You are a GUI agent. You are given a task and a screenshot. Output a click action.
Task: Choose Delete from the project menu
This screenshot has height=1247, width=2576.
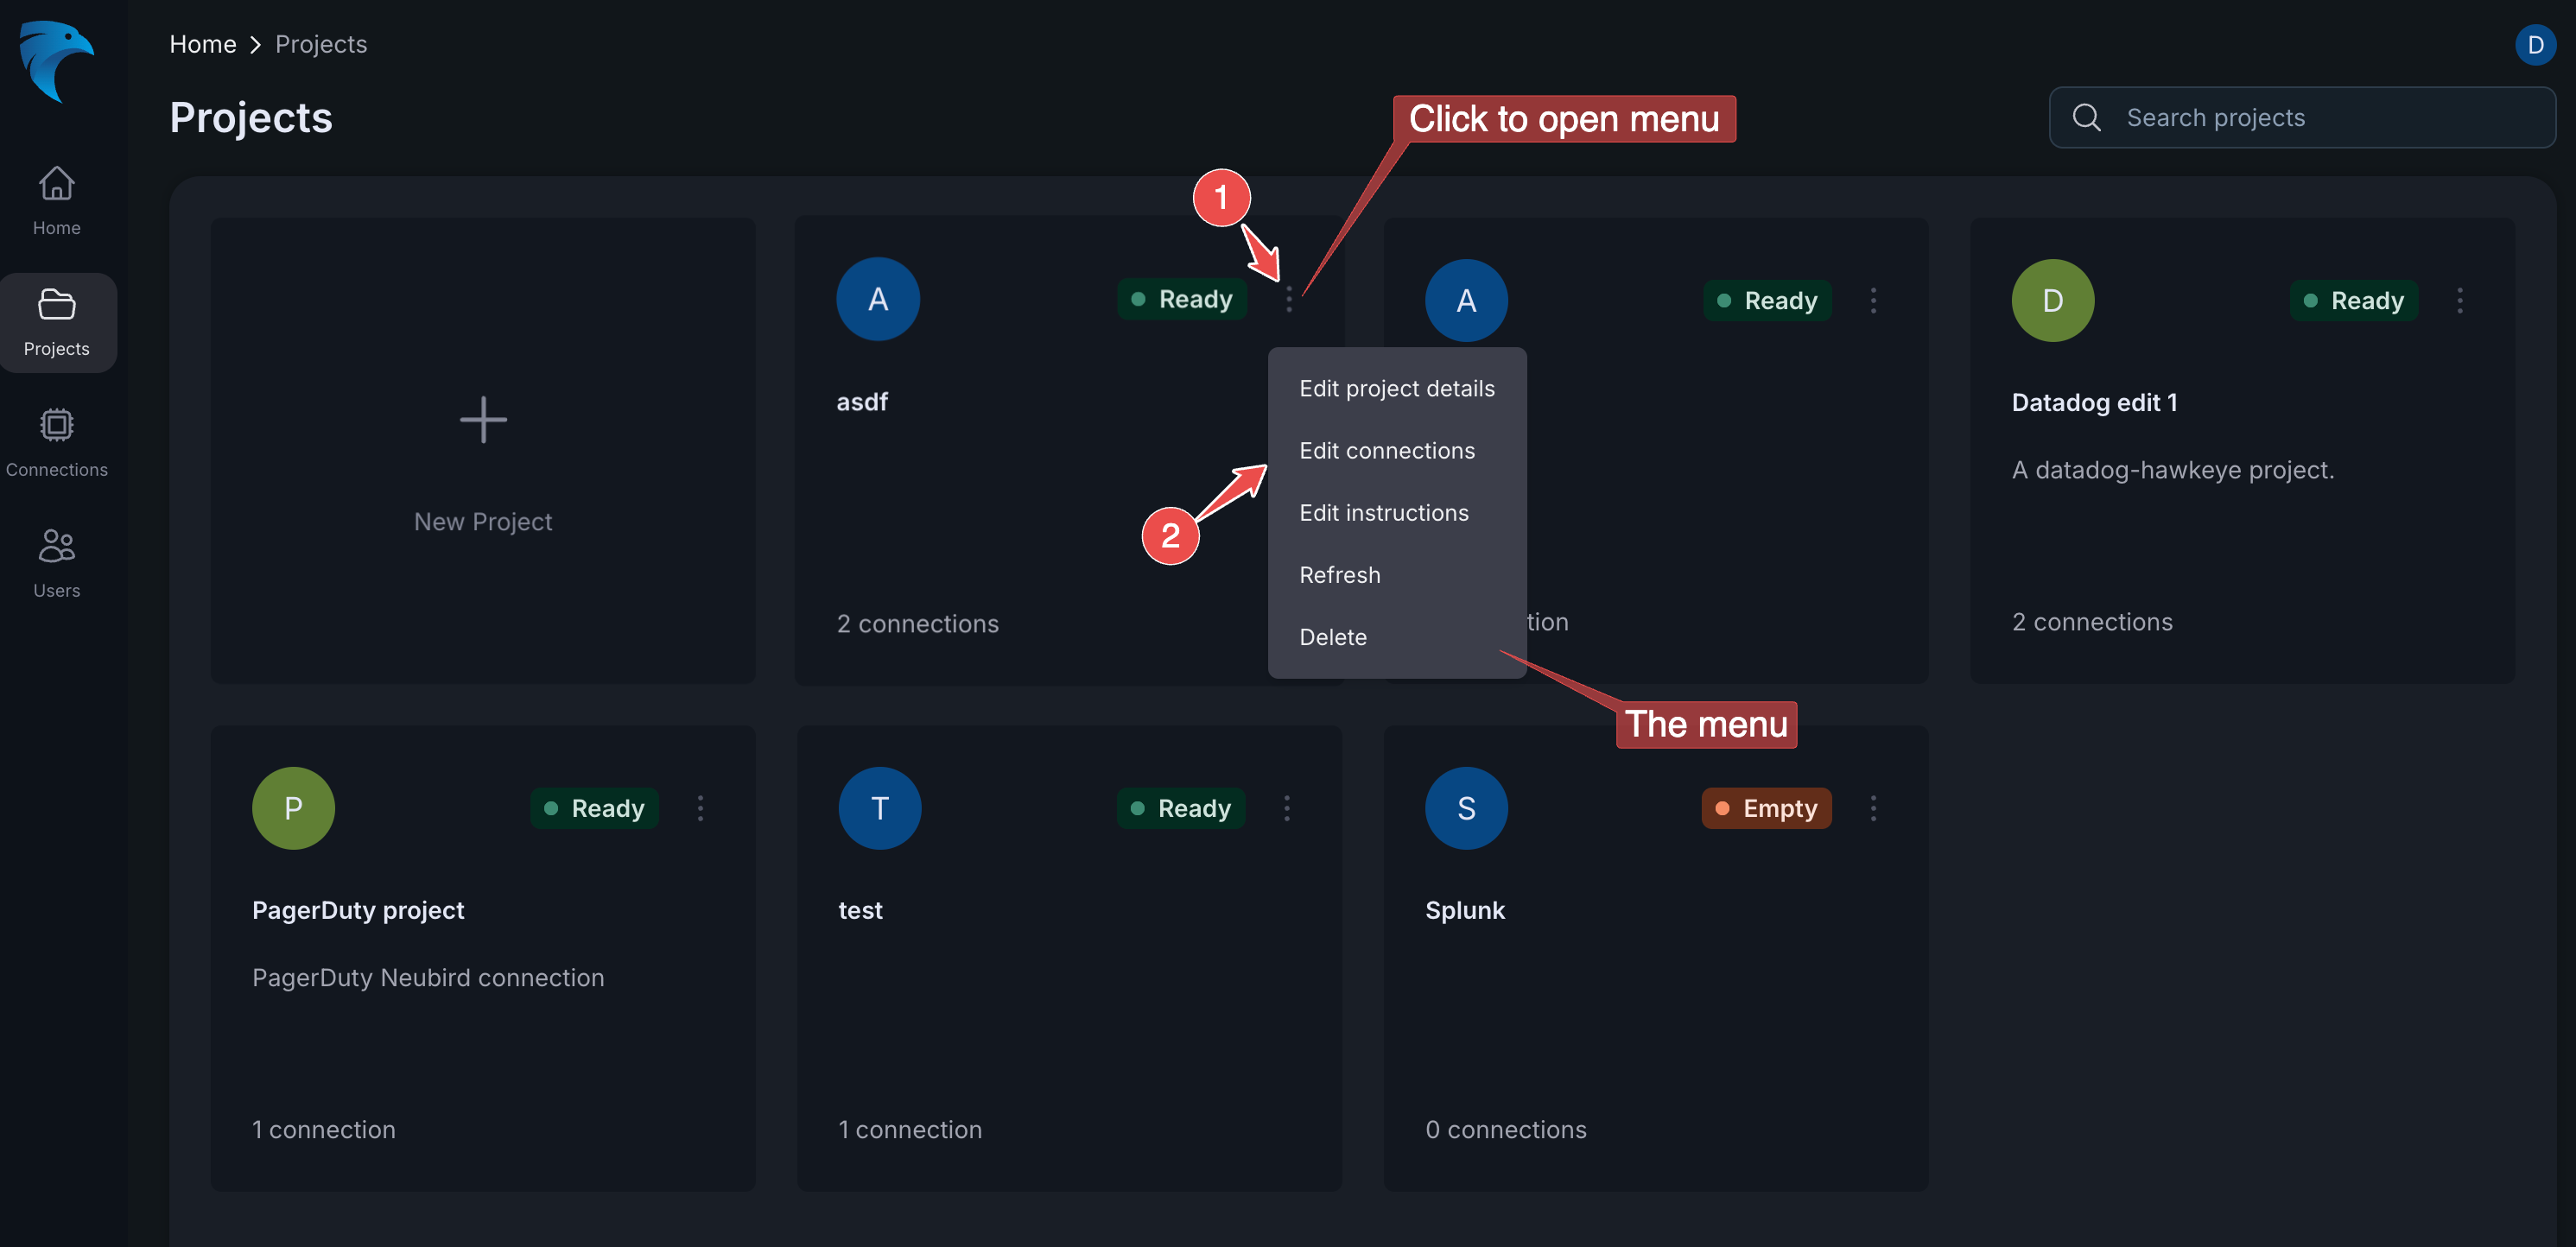[1332, 637]
